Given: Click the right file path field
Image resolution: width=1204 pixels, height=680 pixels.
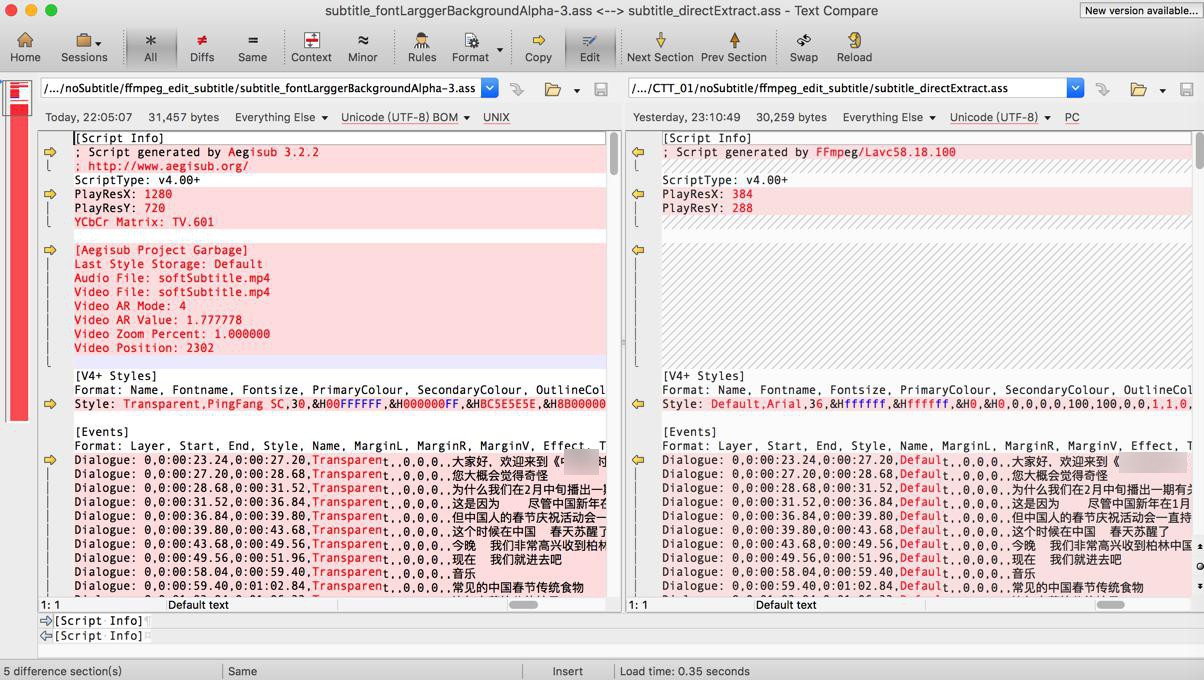Looking at the screenshot, I should tap(848, 88).
